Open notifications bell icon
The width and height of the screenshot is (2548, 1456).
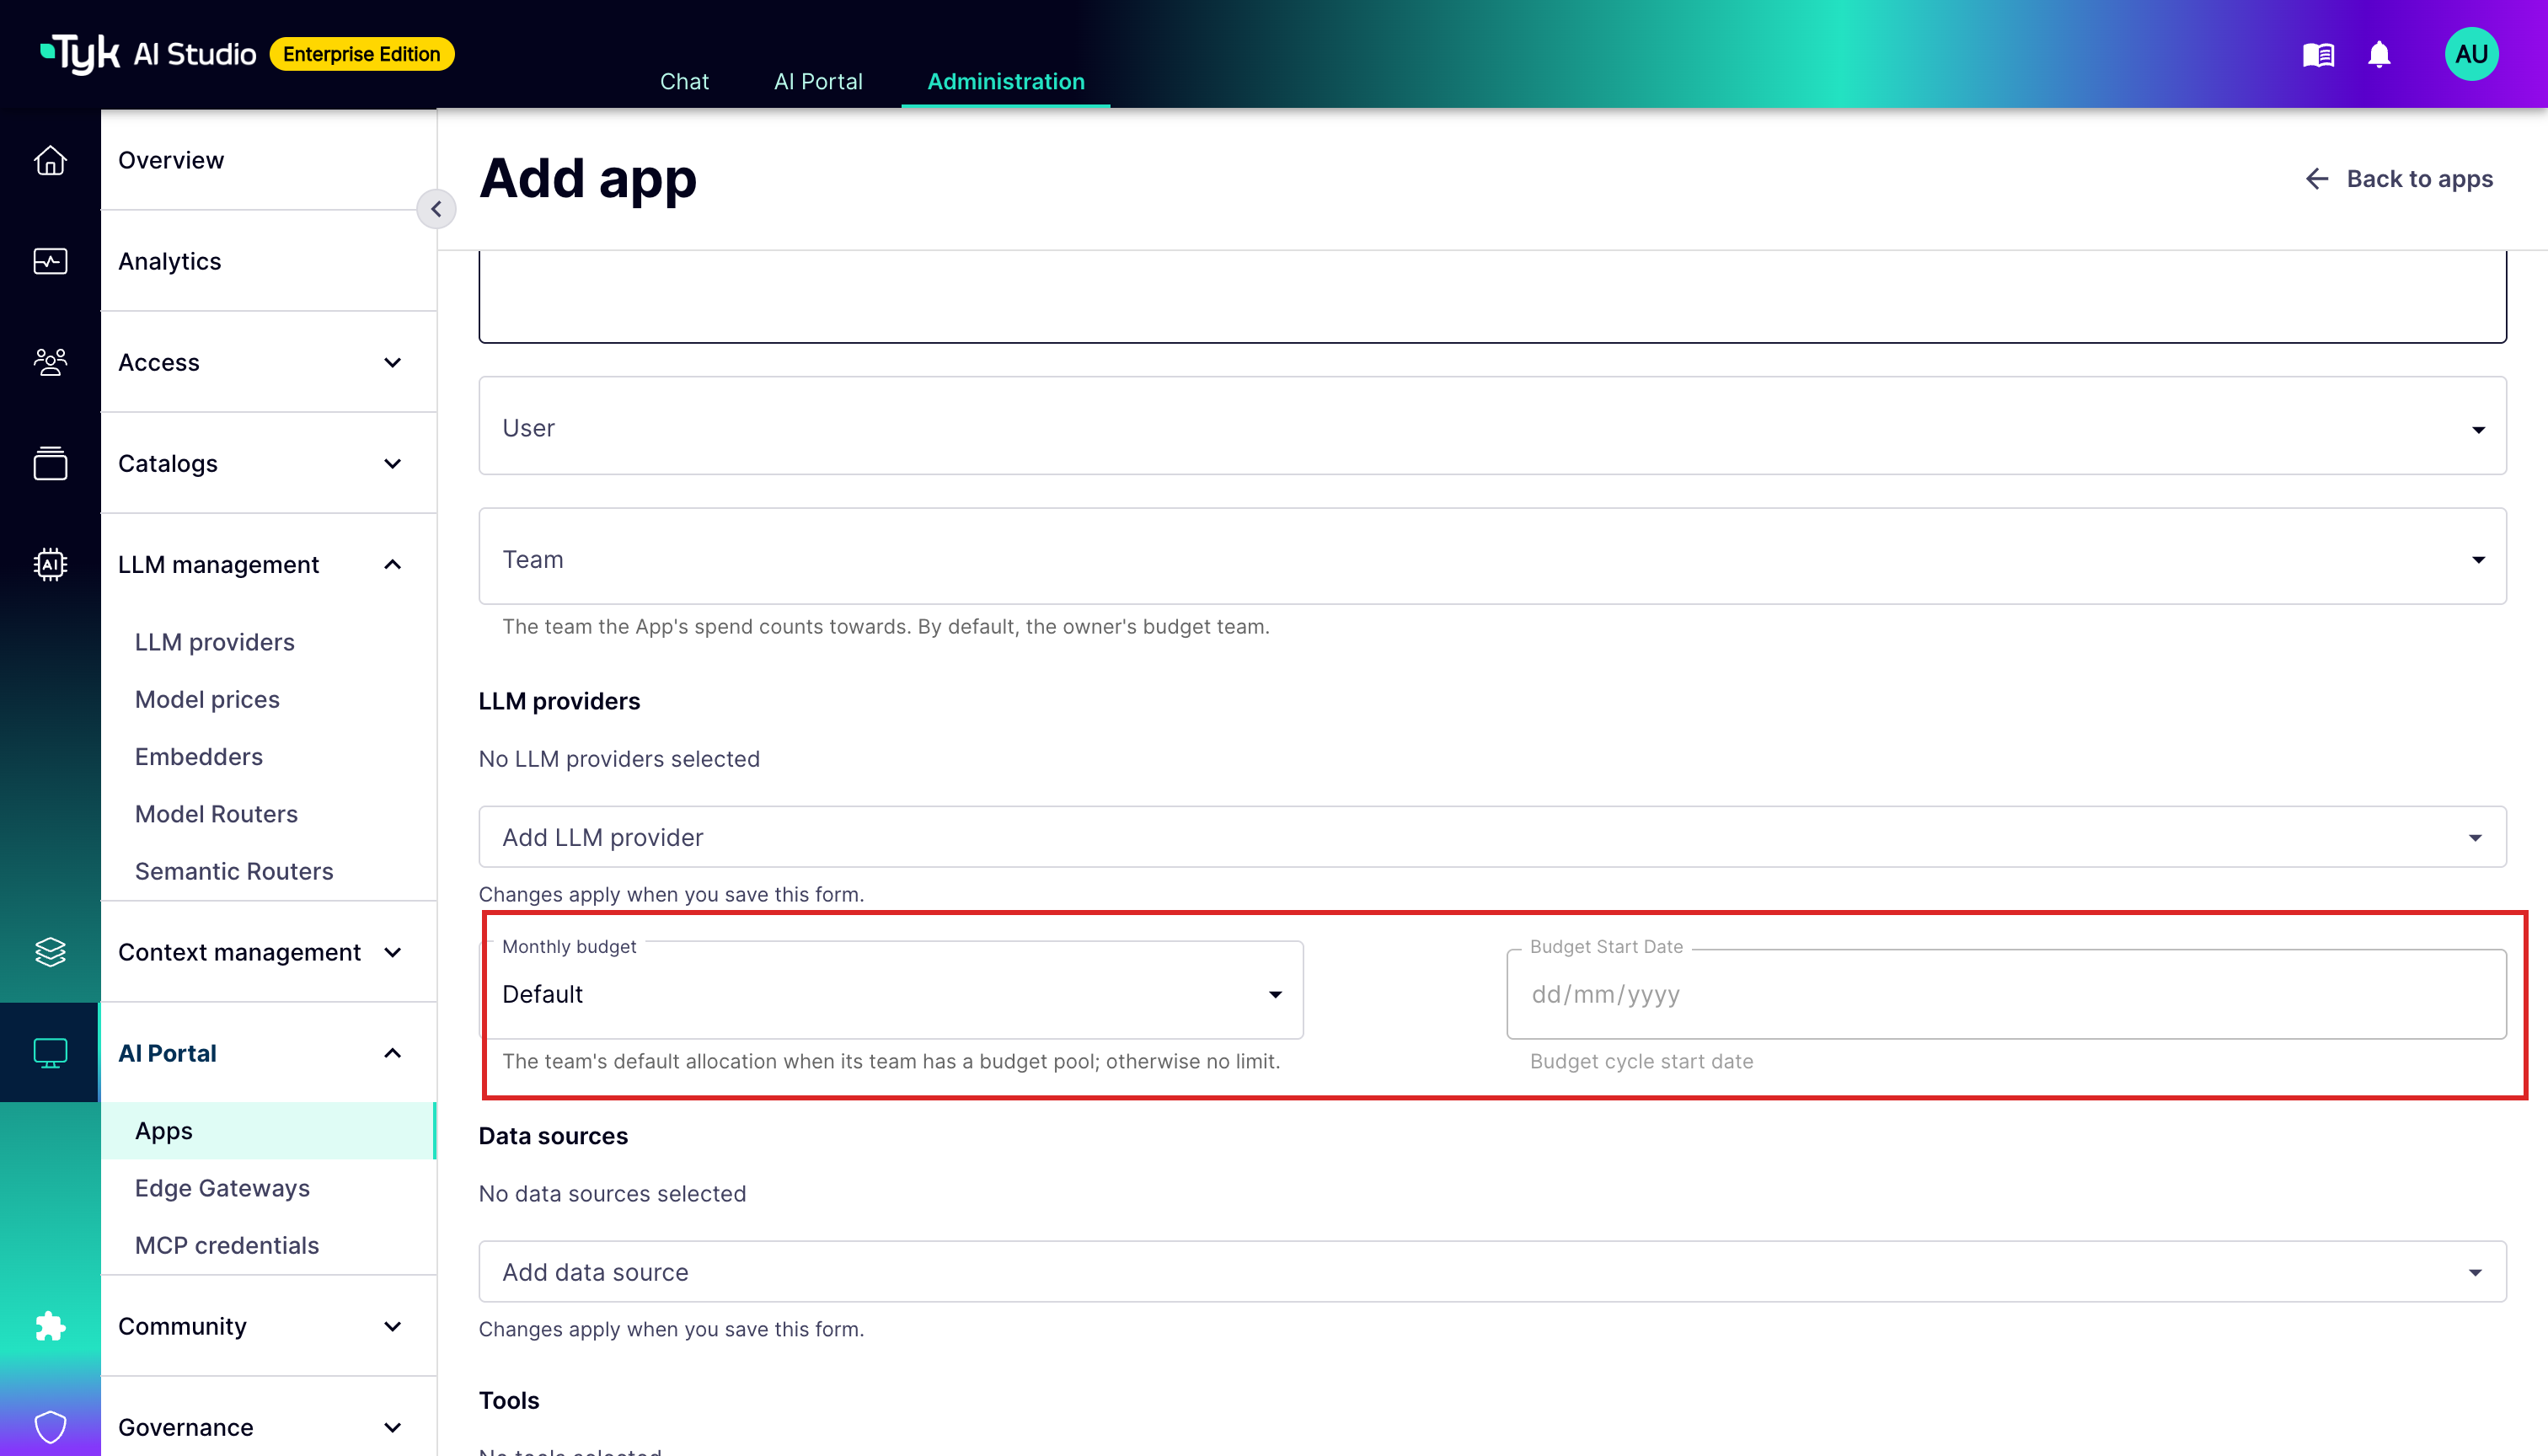click(2379, 55)
